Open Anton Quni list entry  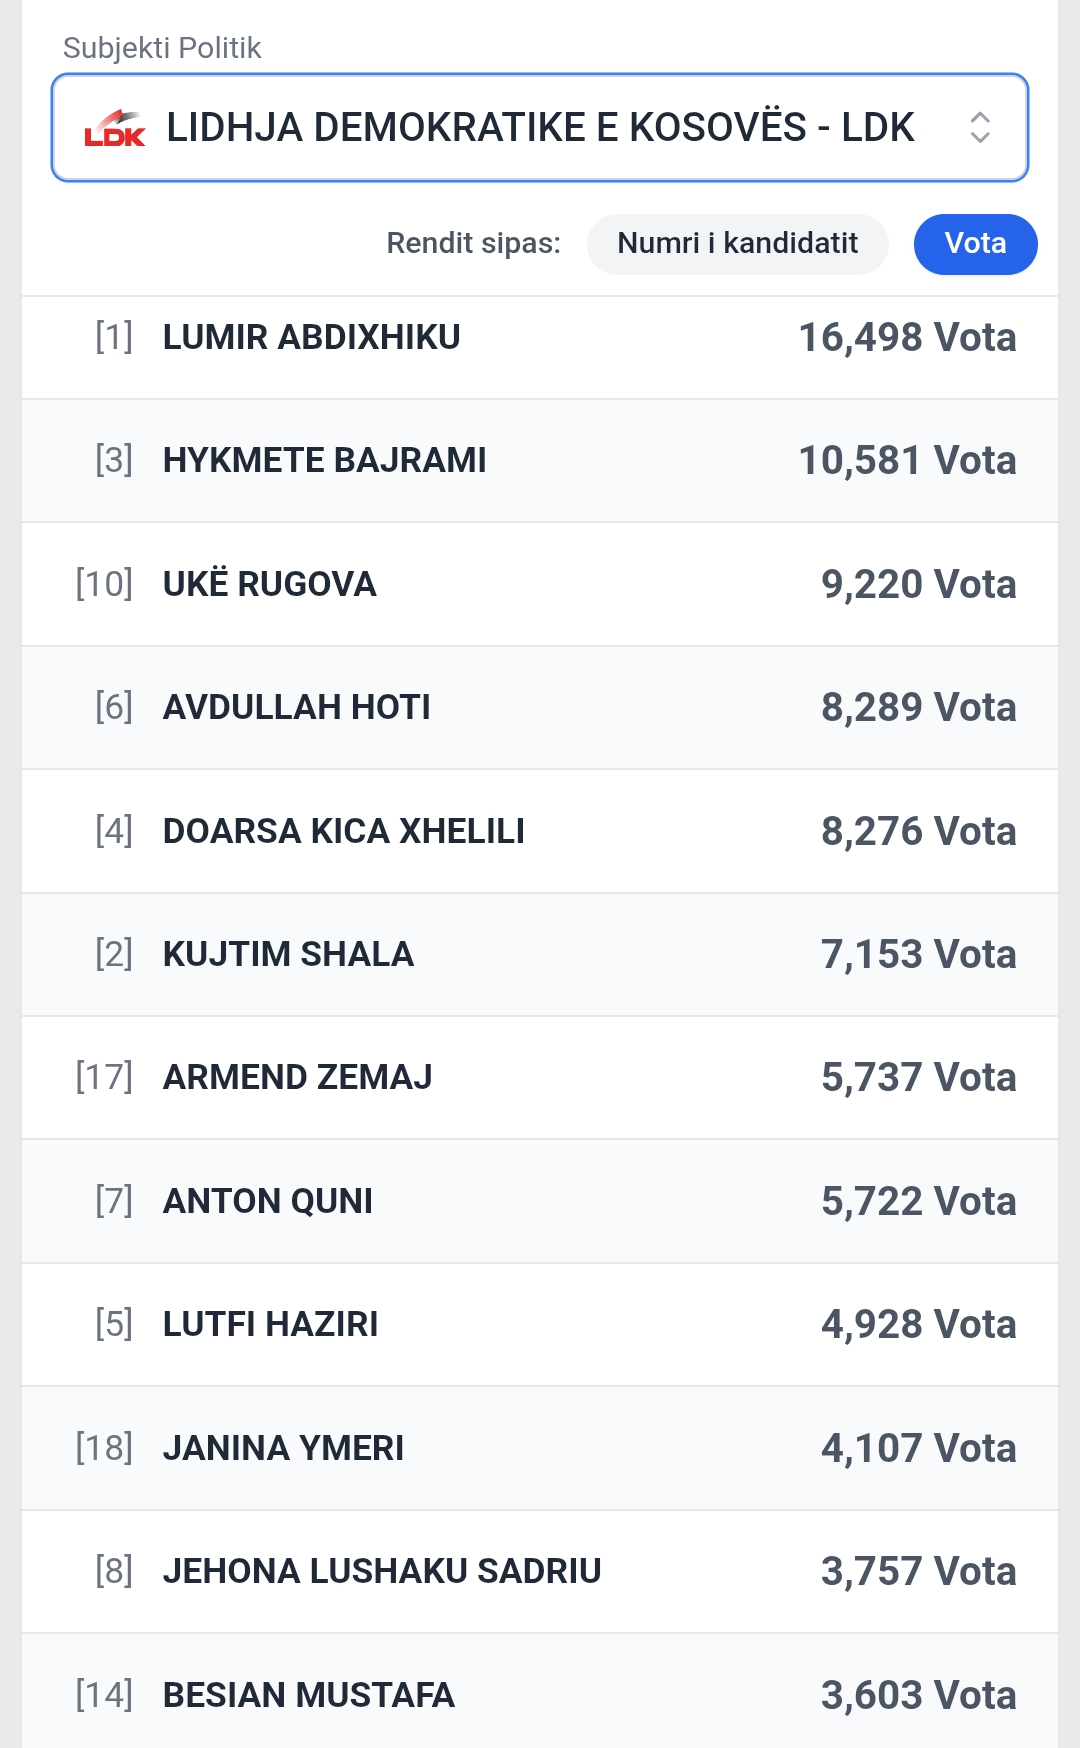click(540, 1201)
